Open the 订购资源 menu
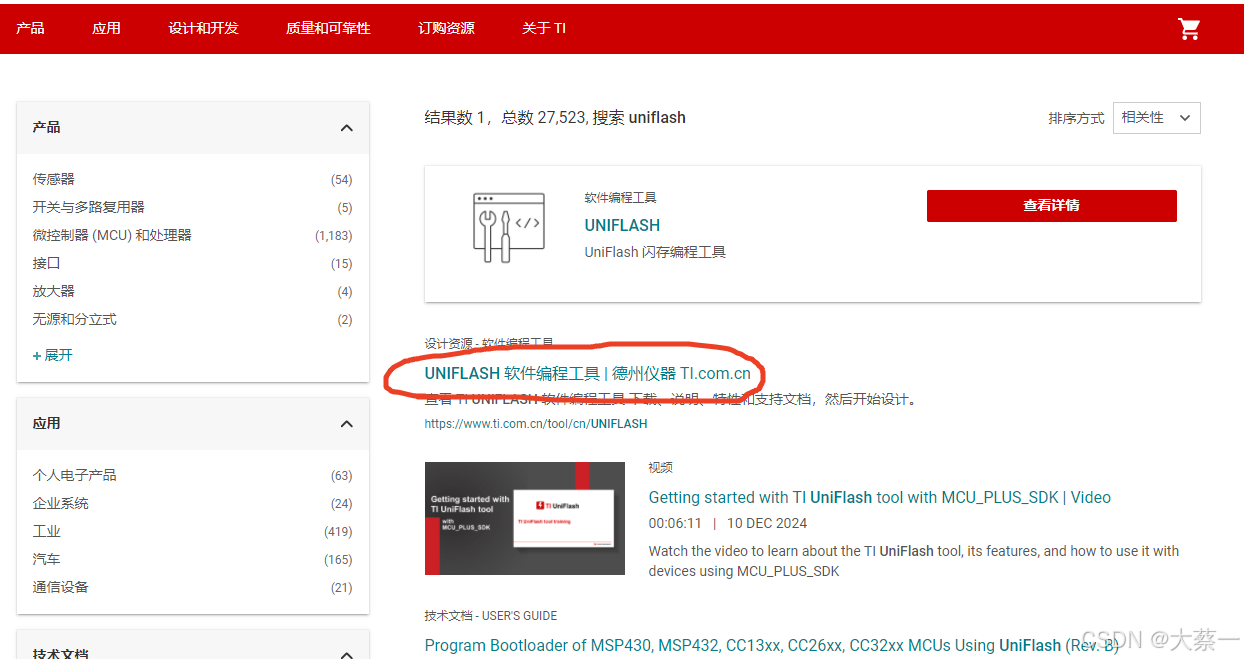Image resolution: width=1244 pixels, height=659 pixels. (446, 28)
